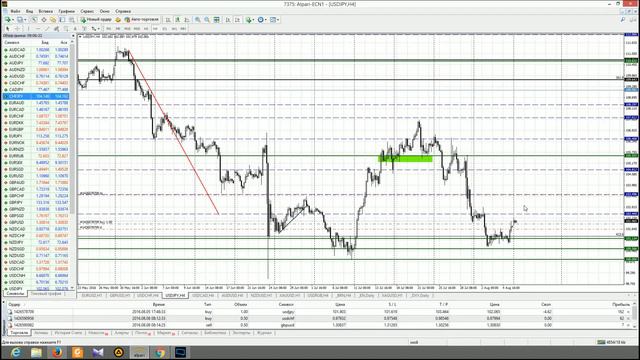Image resolution: width=640 pixels, height=360 pixels.
Task: Toggle the Auto-trading button
Action: (142, 20)
